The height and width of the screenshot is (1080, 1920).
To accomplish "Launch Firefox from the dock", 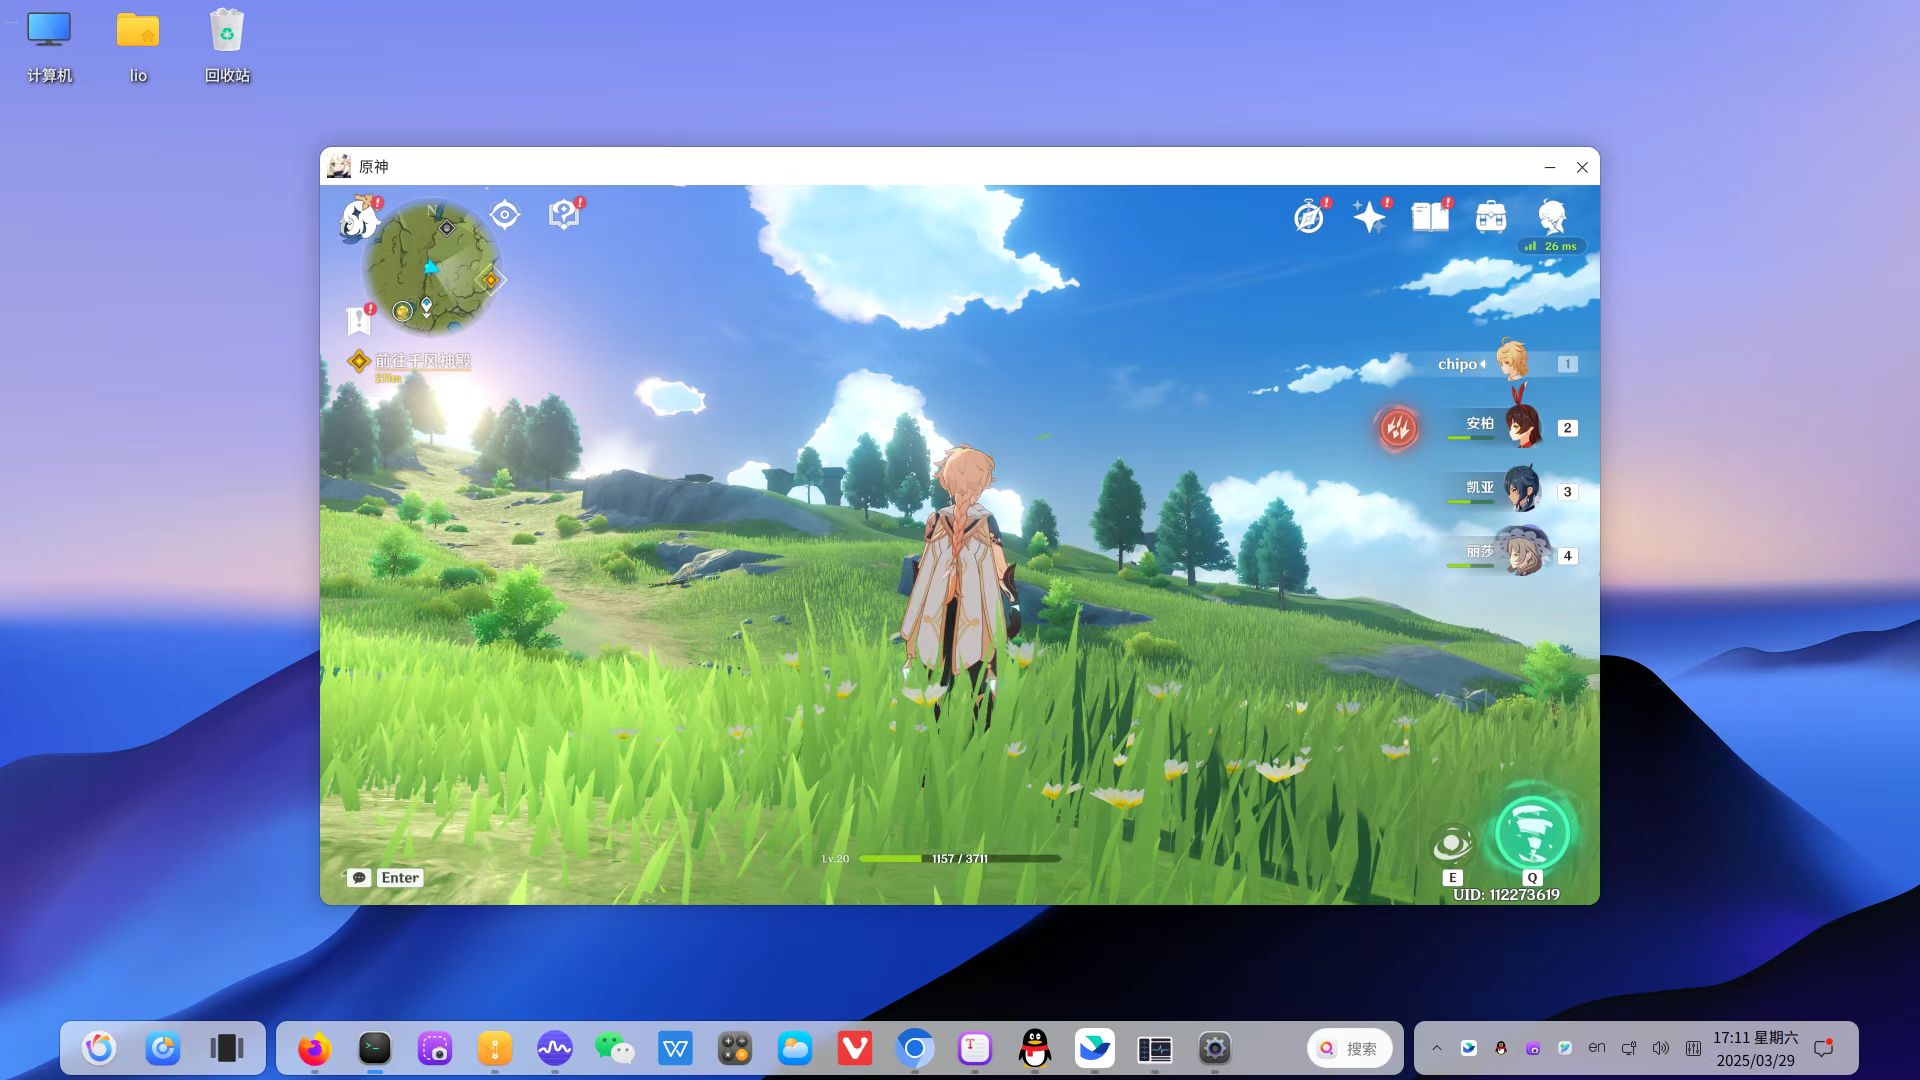I will click(x=315, y=1048).
